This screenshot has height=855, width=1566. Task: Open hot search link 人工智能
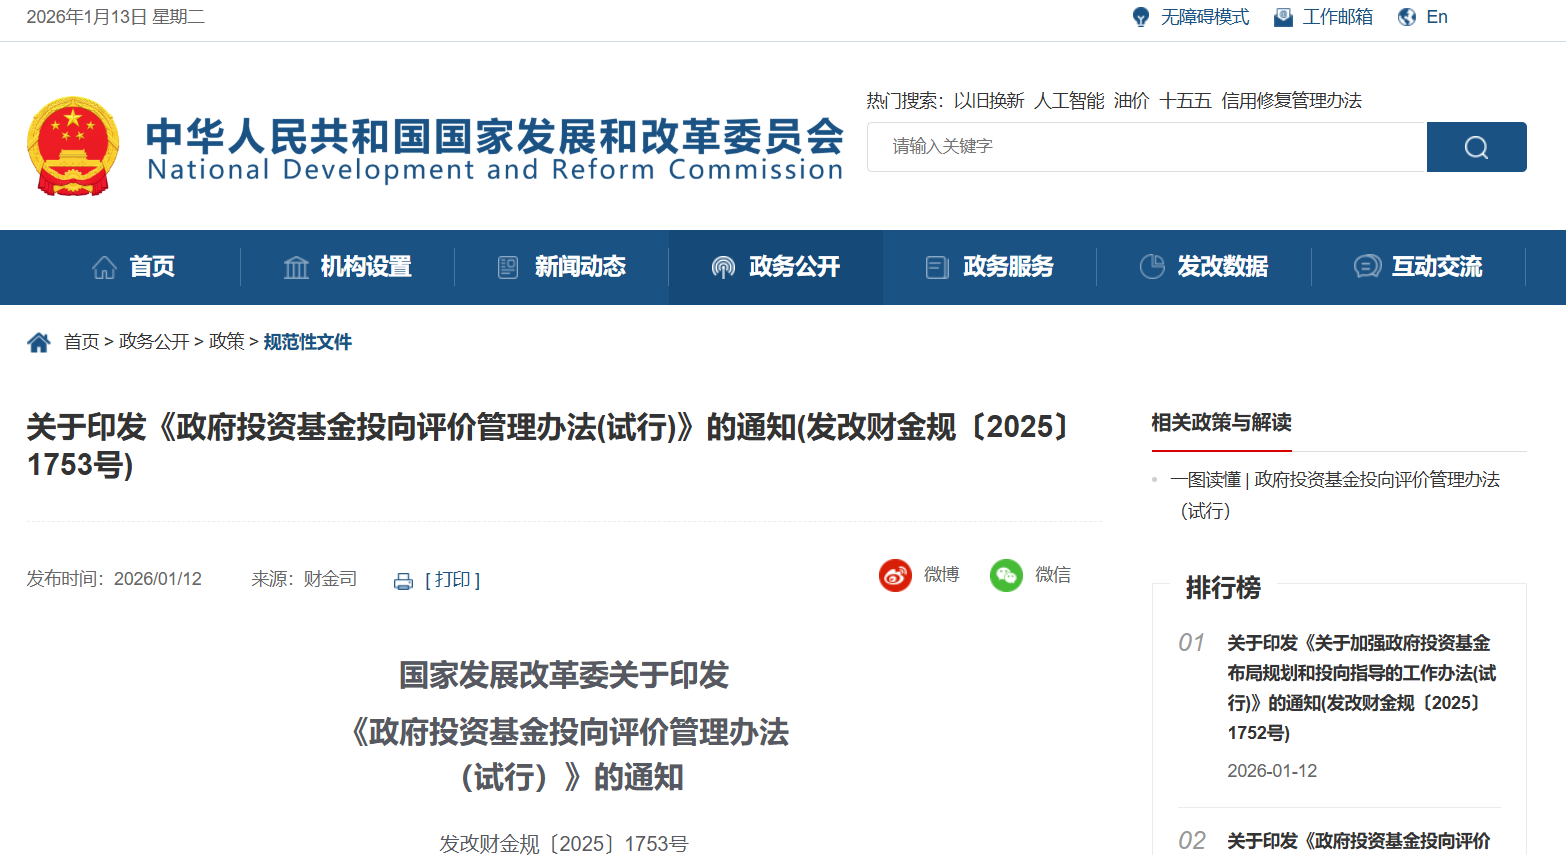pos(1066,100)
